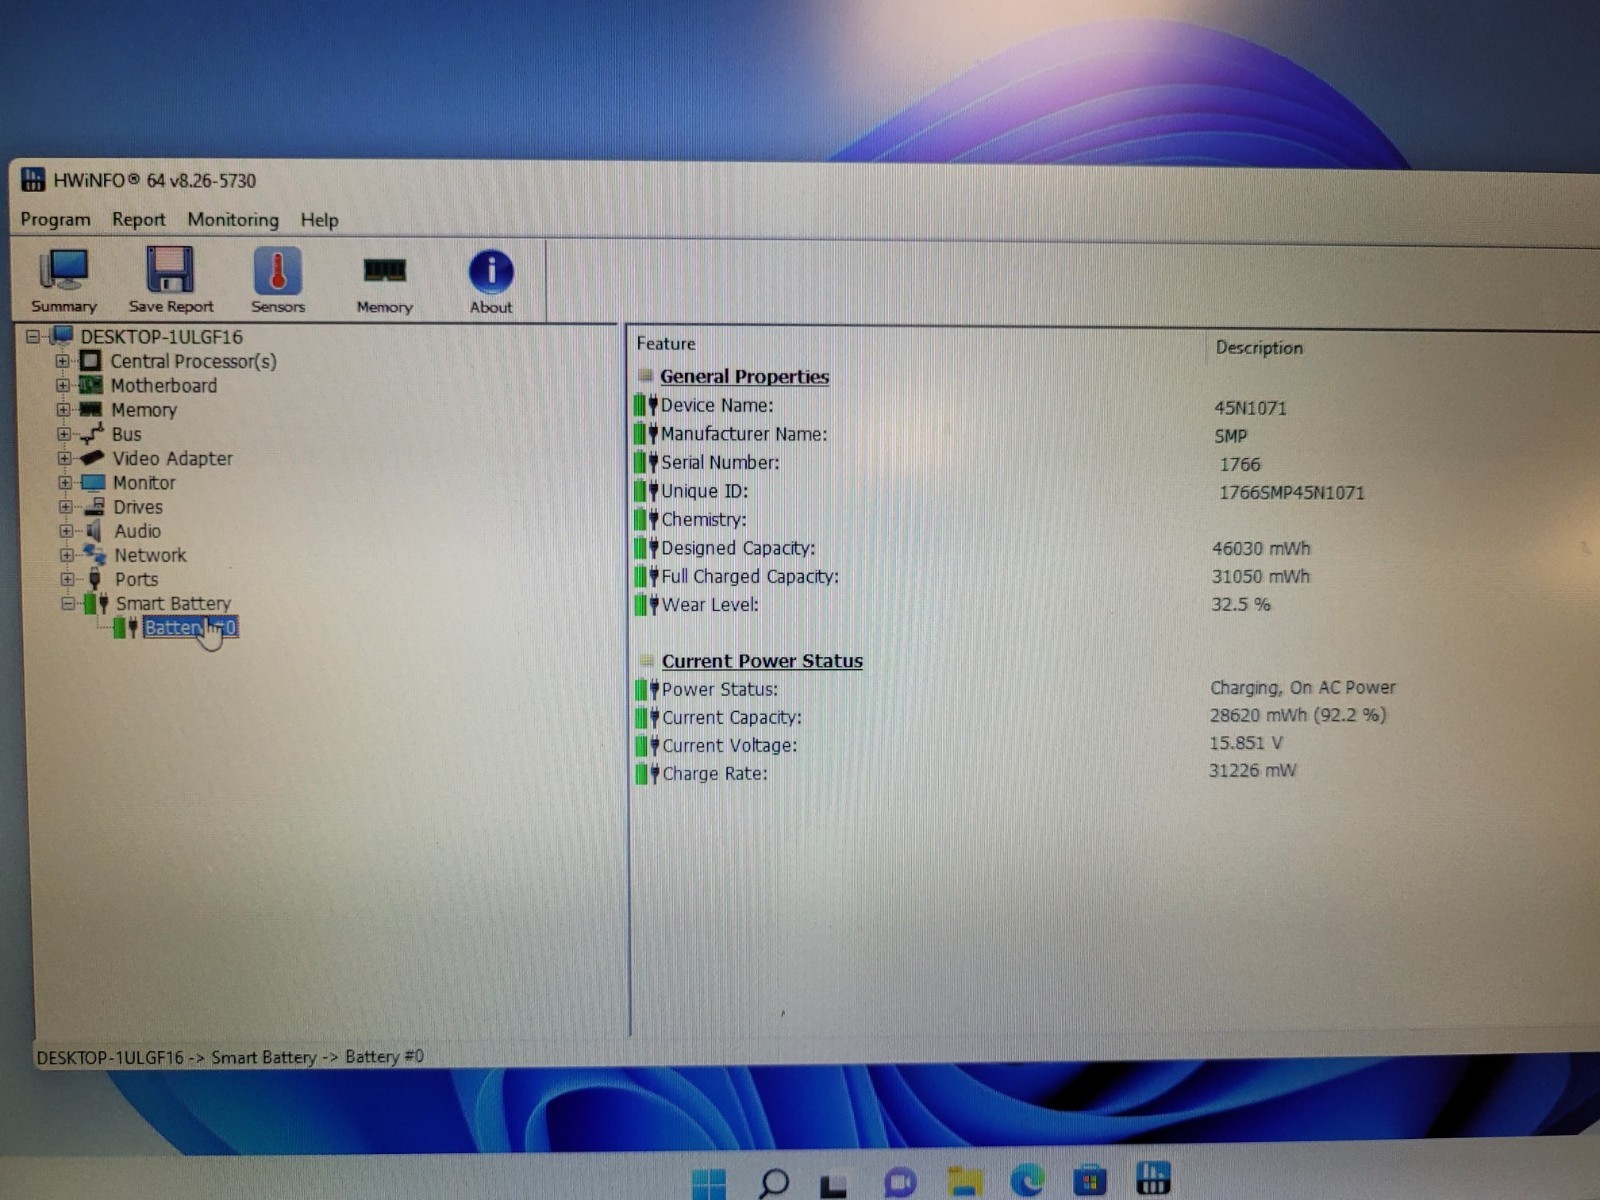Expand the Ports tree node
Image resolution: width=1600 pixels, height=1200 pixels.
coord(67,578)
